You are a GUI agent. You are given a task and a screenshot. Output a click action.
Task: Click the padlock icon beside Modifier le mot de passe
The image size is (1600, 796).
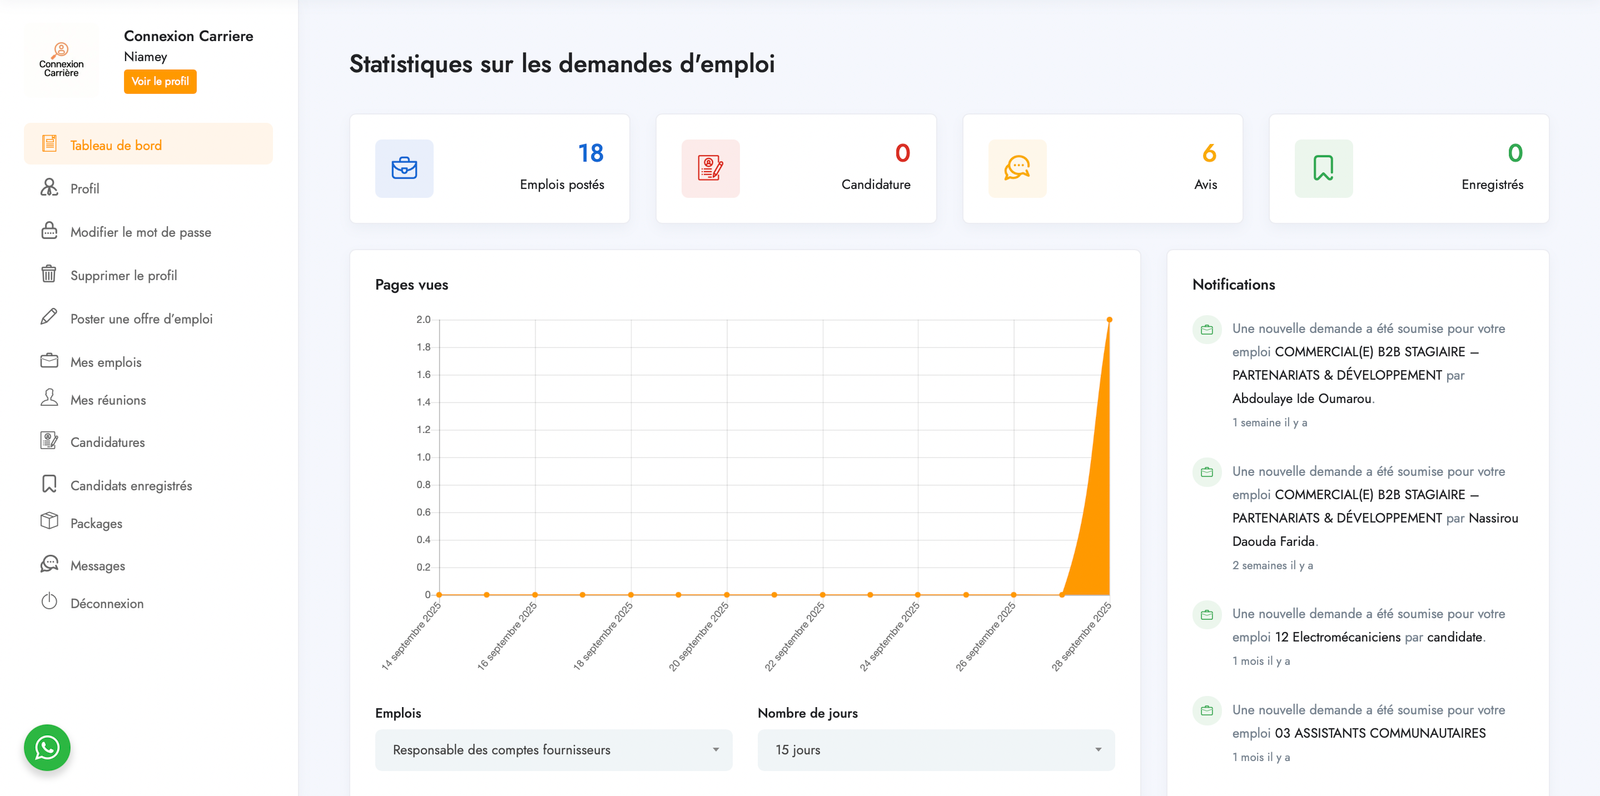pyautogui.click(x=49, y=231)
